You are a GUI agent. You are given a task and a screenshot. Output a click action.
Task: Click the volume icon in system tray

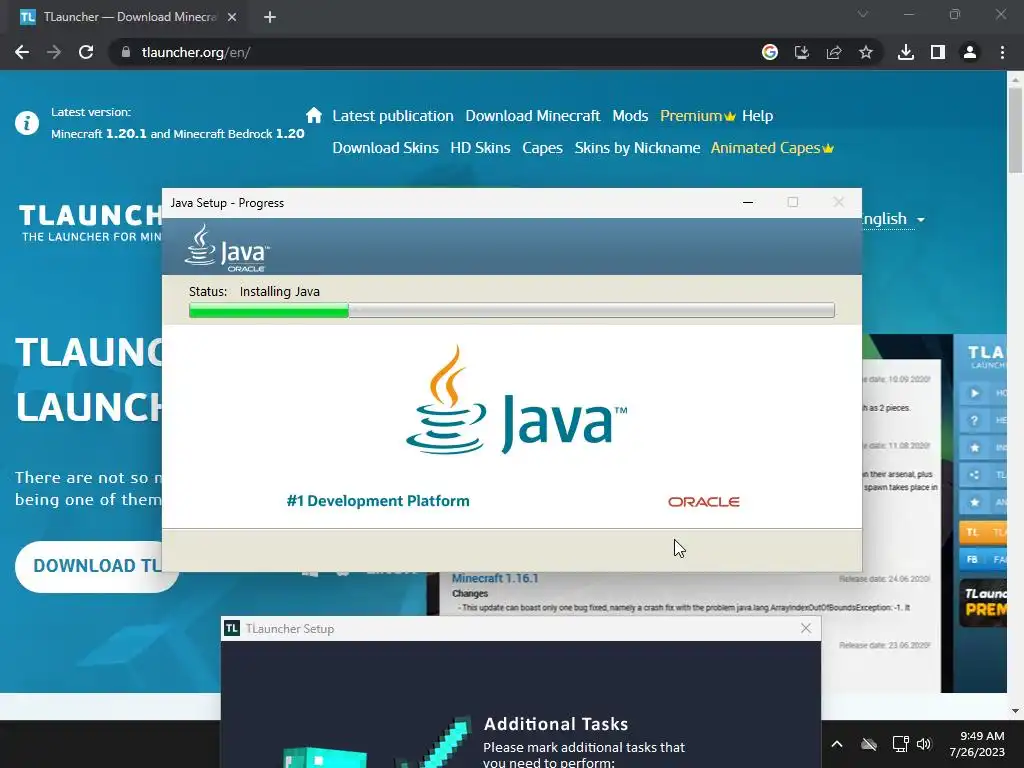pyautogui.click(x=923, y=744)
